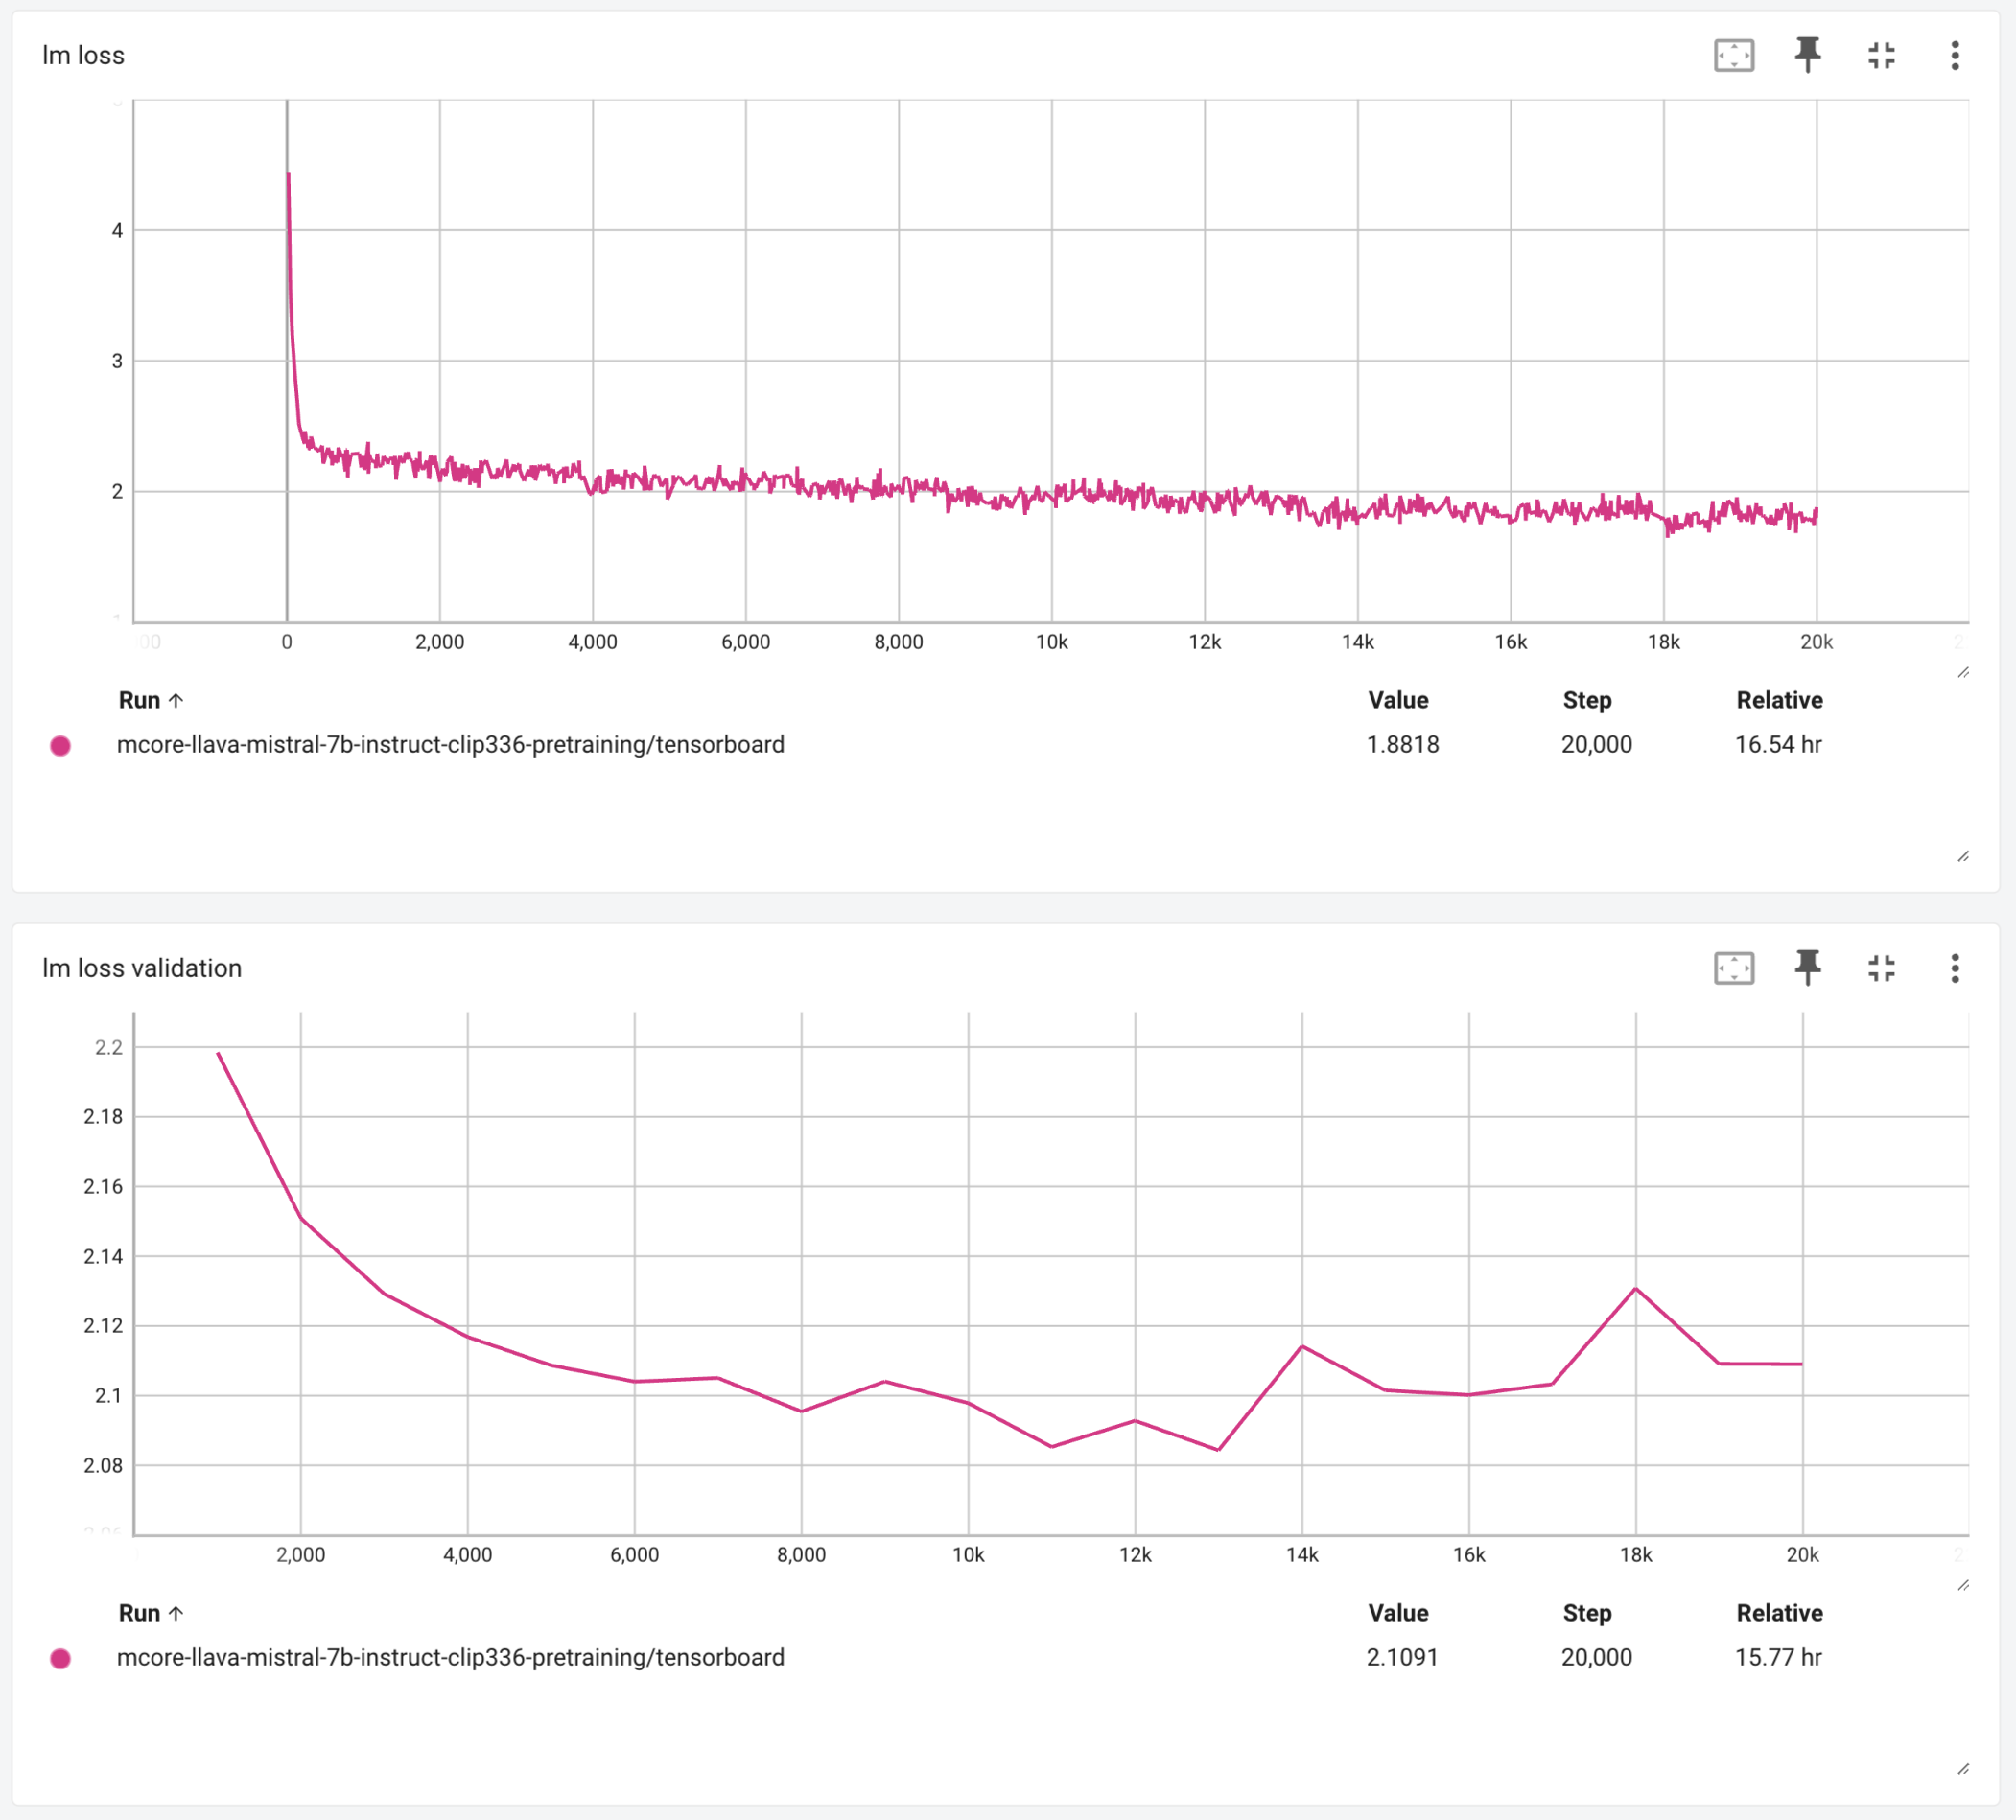Screen dimensions: 2016x1820
Task: Click the run color dot under lm loss
Action: pyautogui.click(x=62, y=745)
